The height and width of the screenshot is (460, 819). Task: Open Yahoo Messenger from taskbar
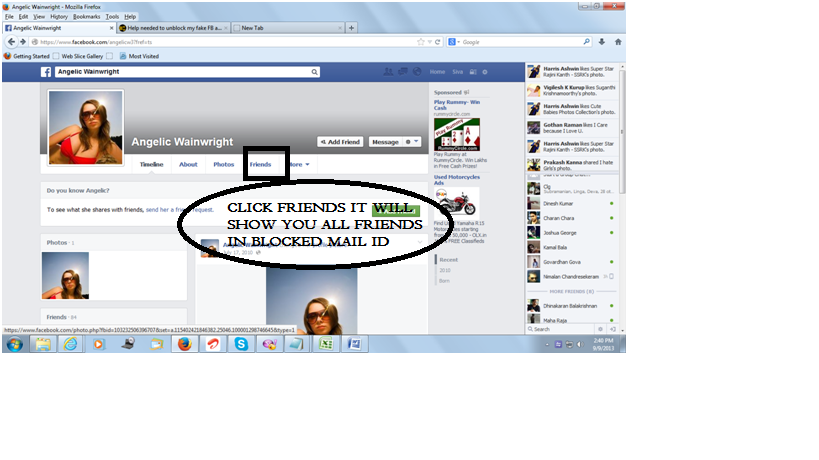pyautogui.click(x=270, y=344)
